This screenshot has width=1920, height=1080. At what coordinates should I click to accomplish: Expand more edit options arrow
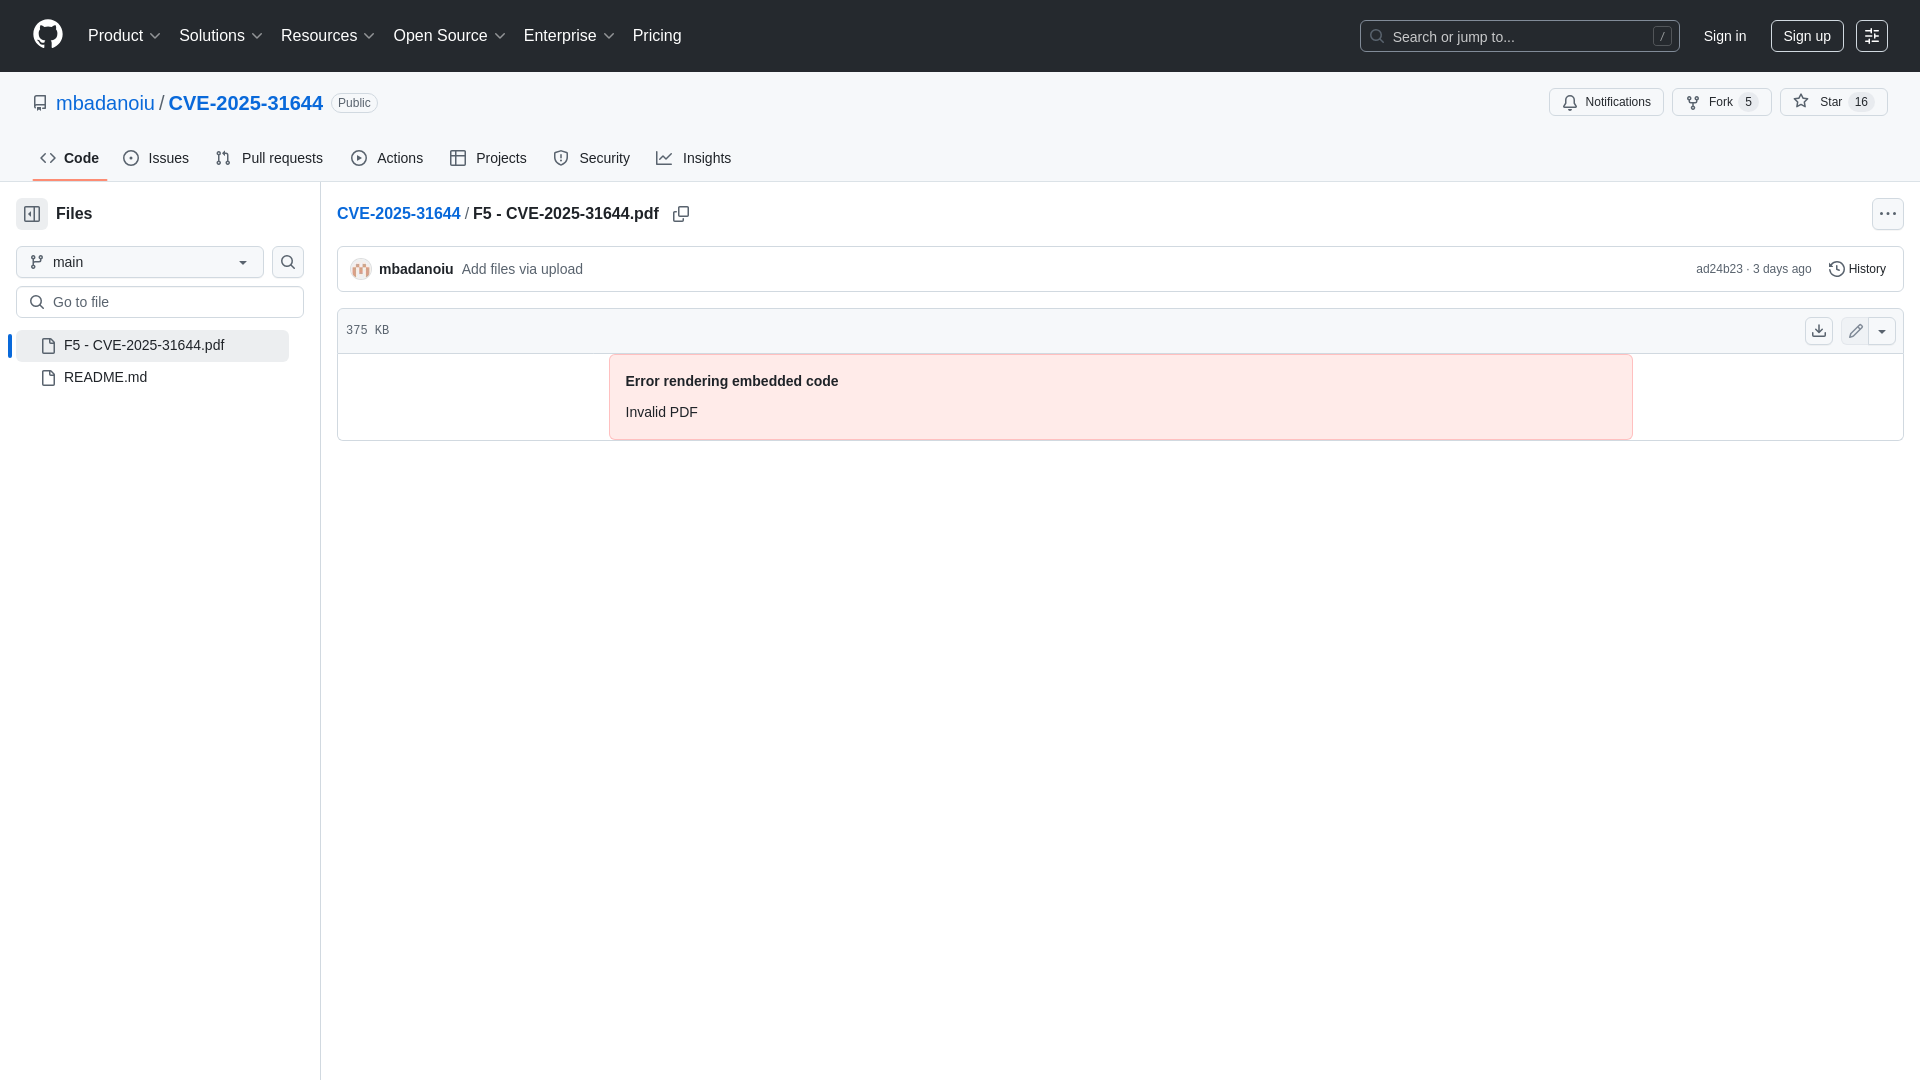pyautogui.click(x=1882, y=331)
